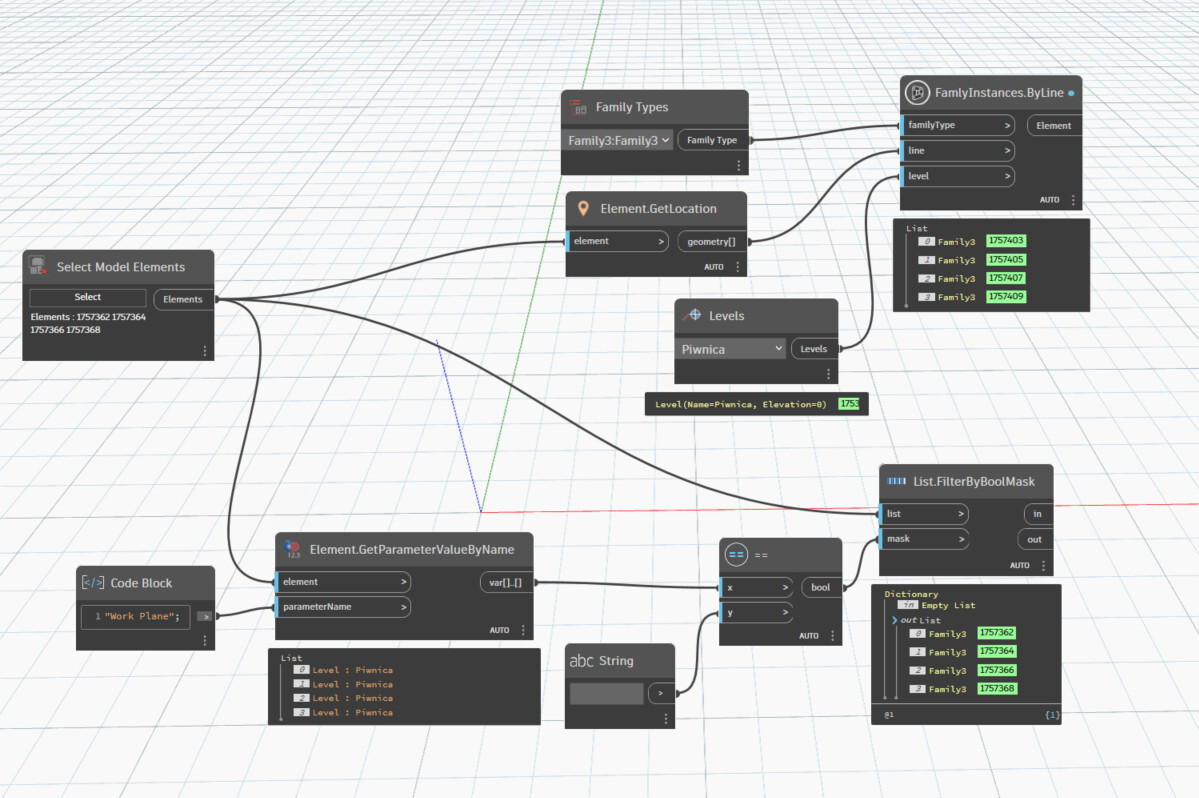Click the Family Types node icon
The width and height of the screenshot is (1199, 798).
pos(578,107)
